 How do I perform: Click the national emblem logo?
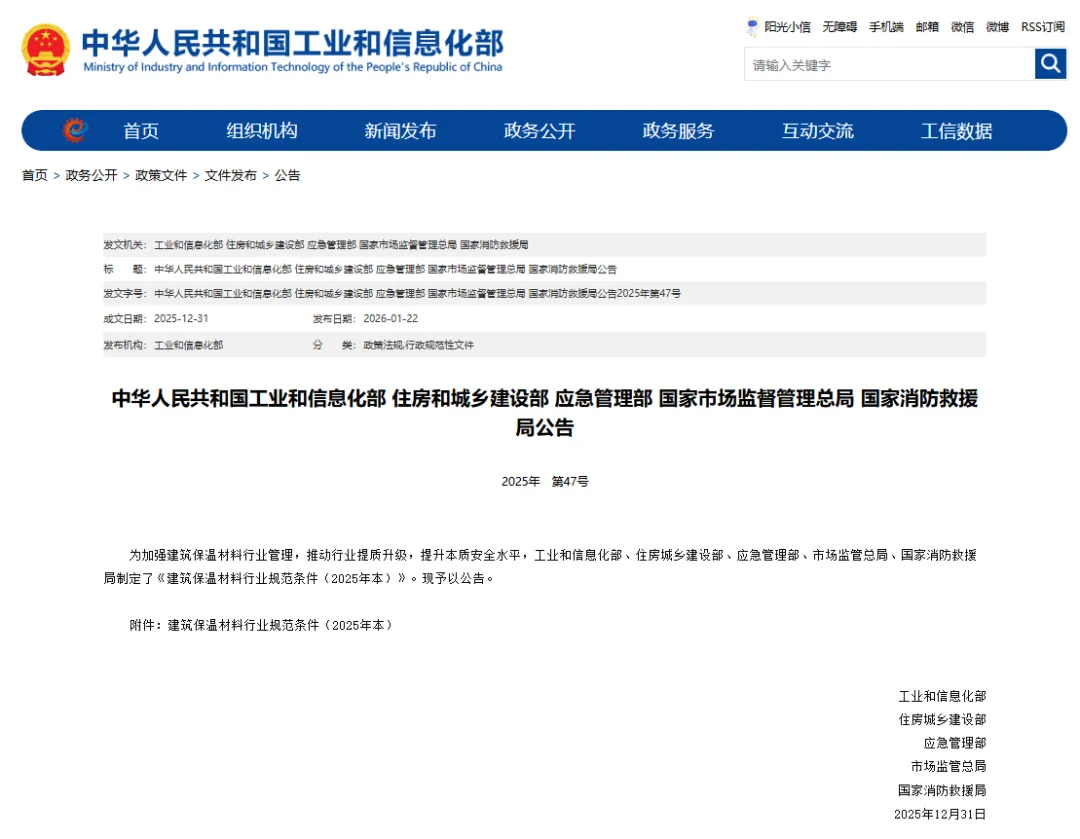pos(45,50)
